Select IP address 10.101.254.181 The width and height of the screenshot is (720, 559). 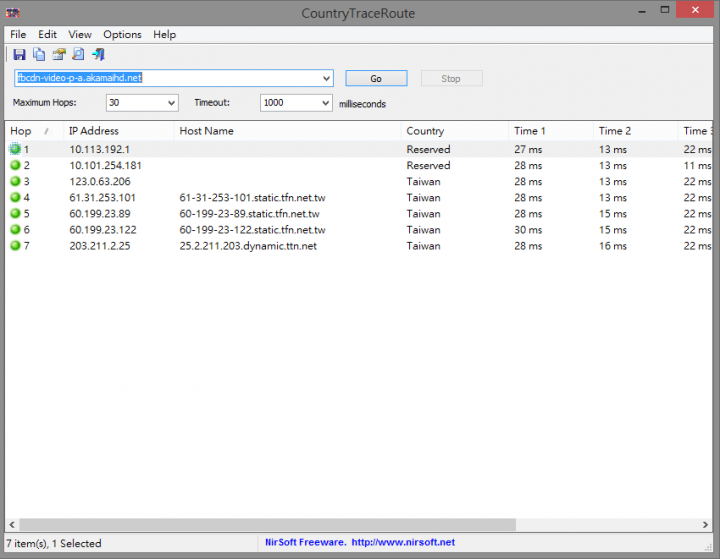coord(105,165)
